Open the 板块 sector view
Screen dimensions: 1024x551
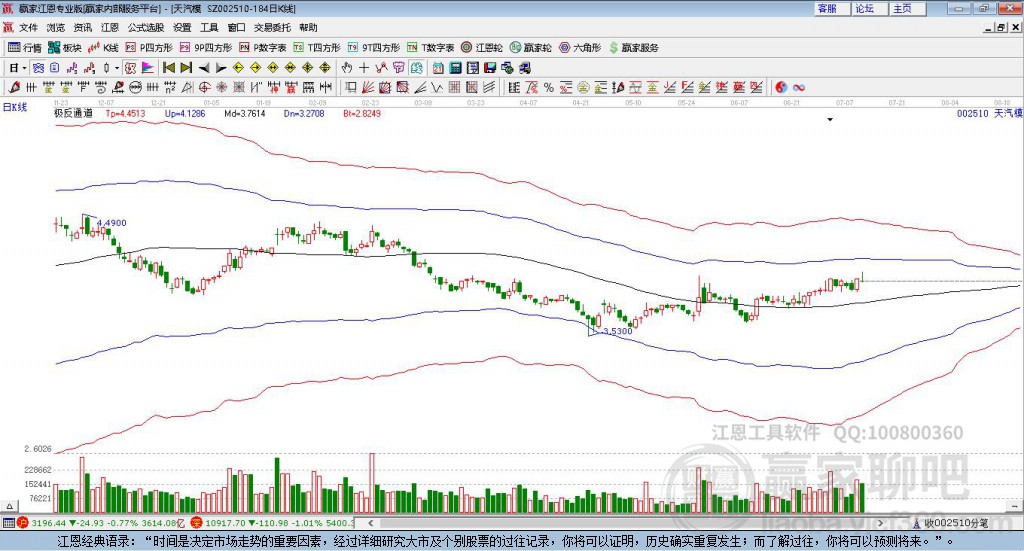click(x=64, y=48)
